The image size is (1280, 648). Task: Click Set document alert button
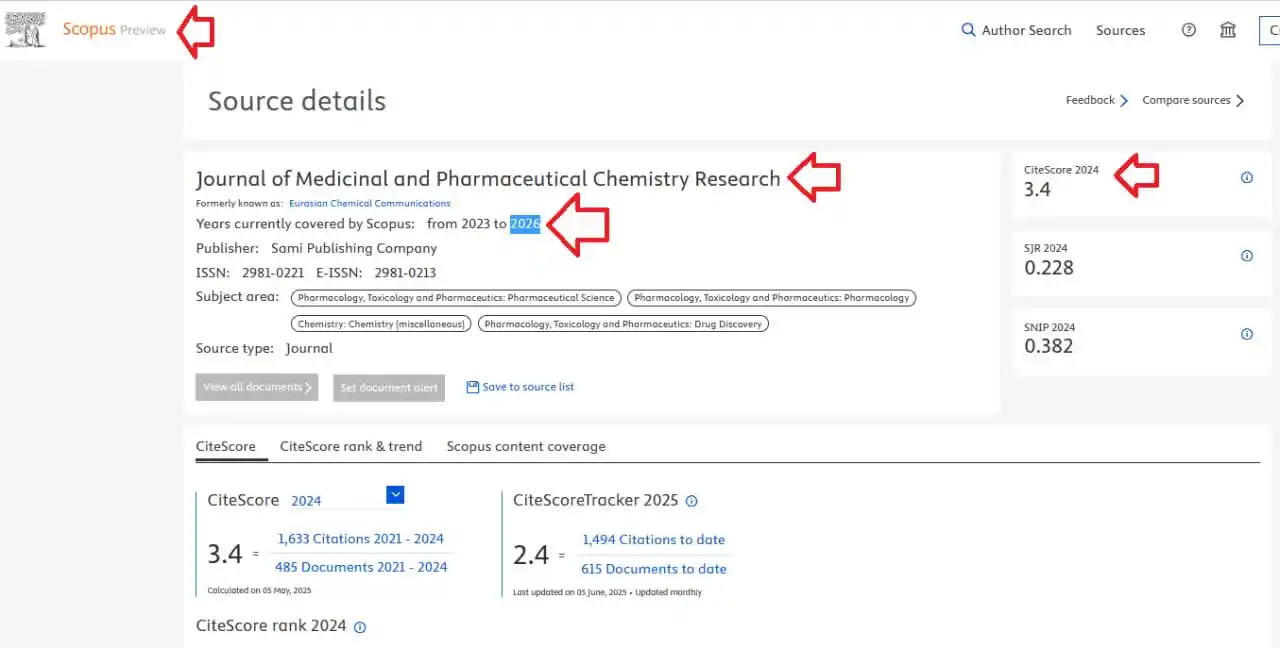tap(389, 387)
